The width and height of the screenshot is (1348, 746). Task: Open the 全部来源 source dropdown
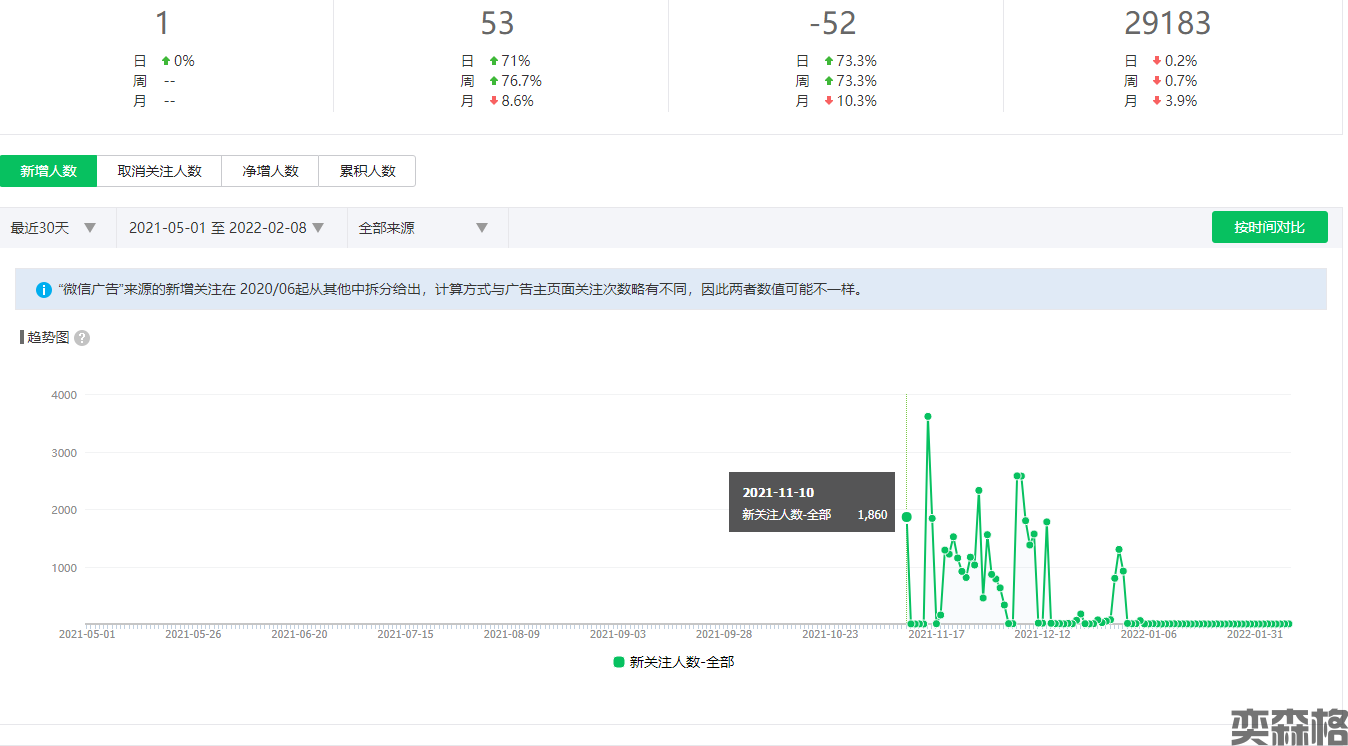[423, 228]
